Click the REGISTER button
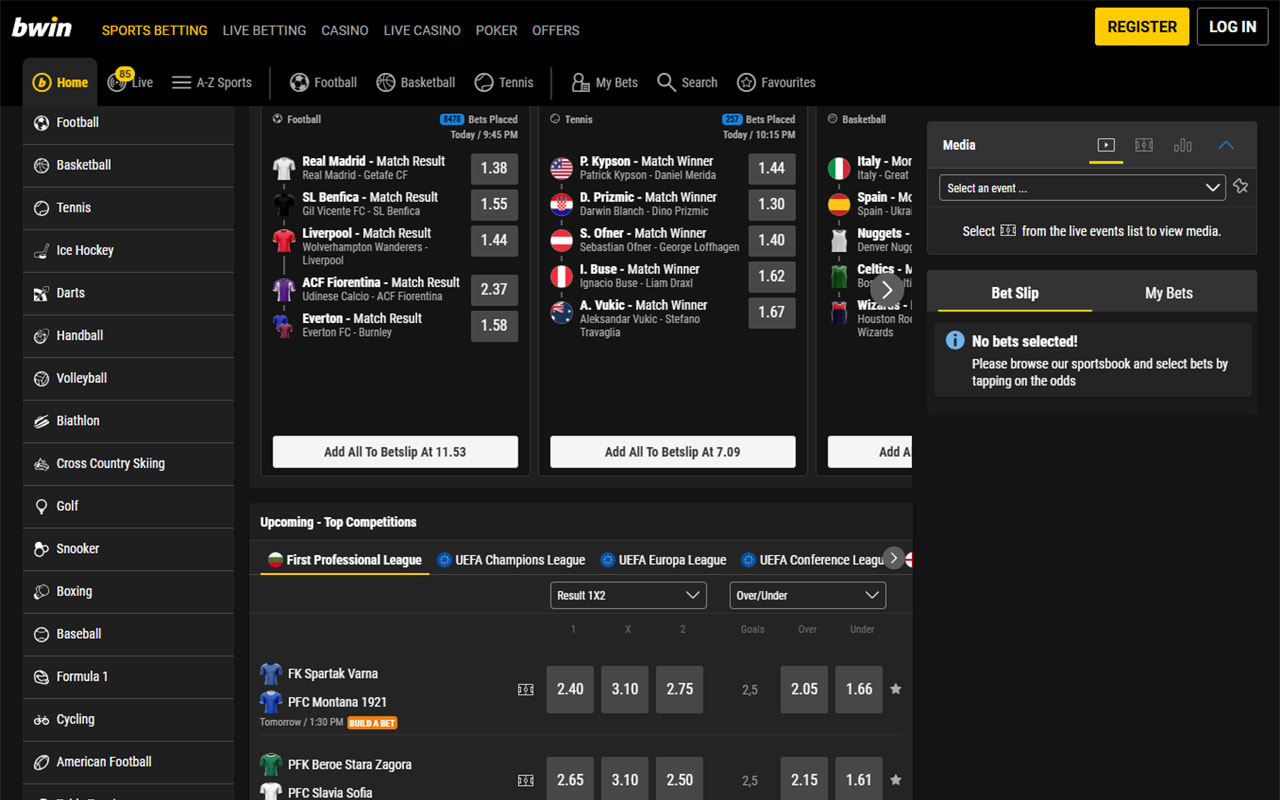1280x800 pixels. 1142,27
